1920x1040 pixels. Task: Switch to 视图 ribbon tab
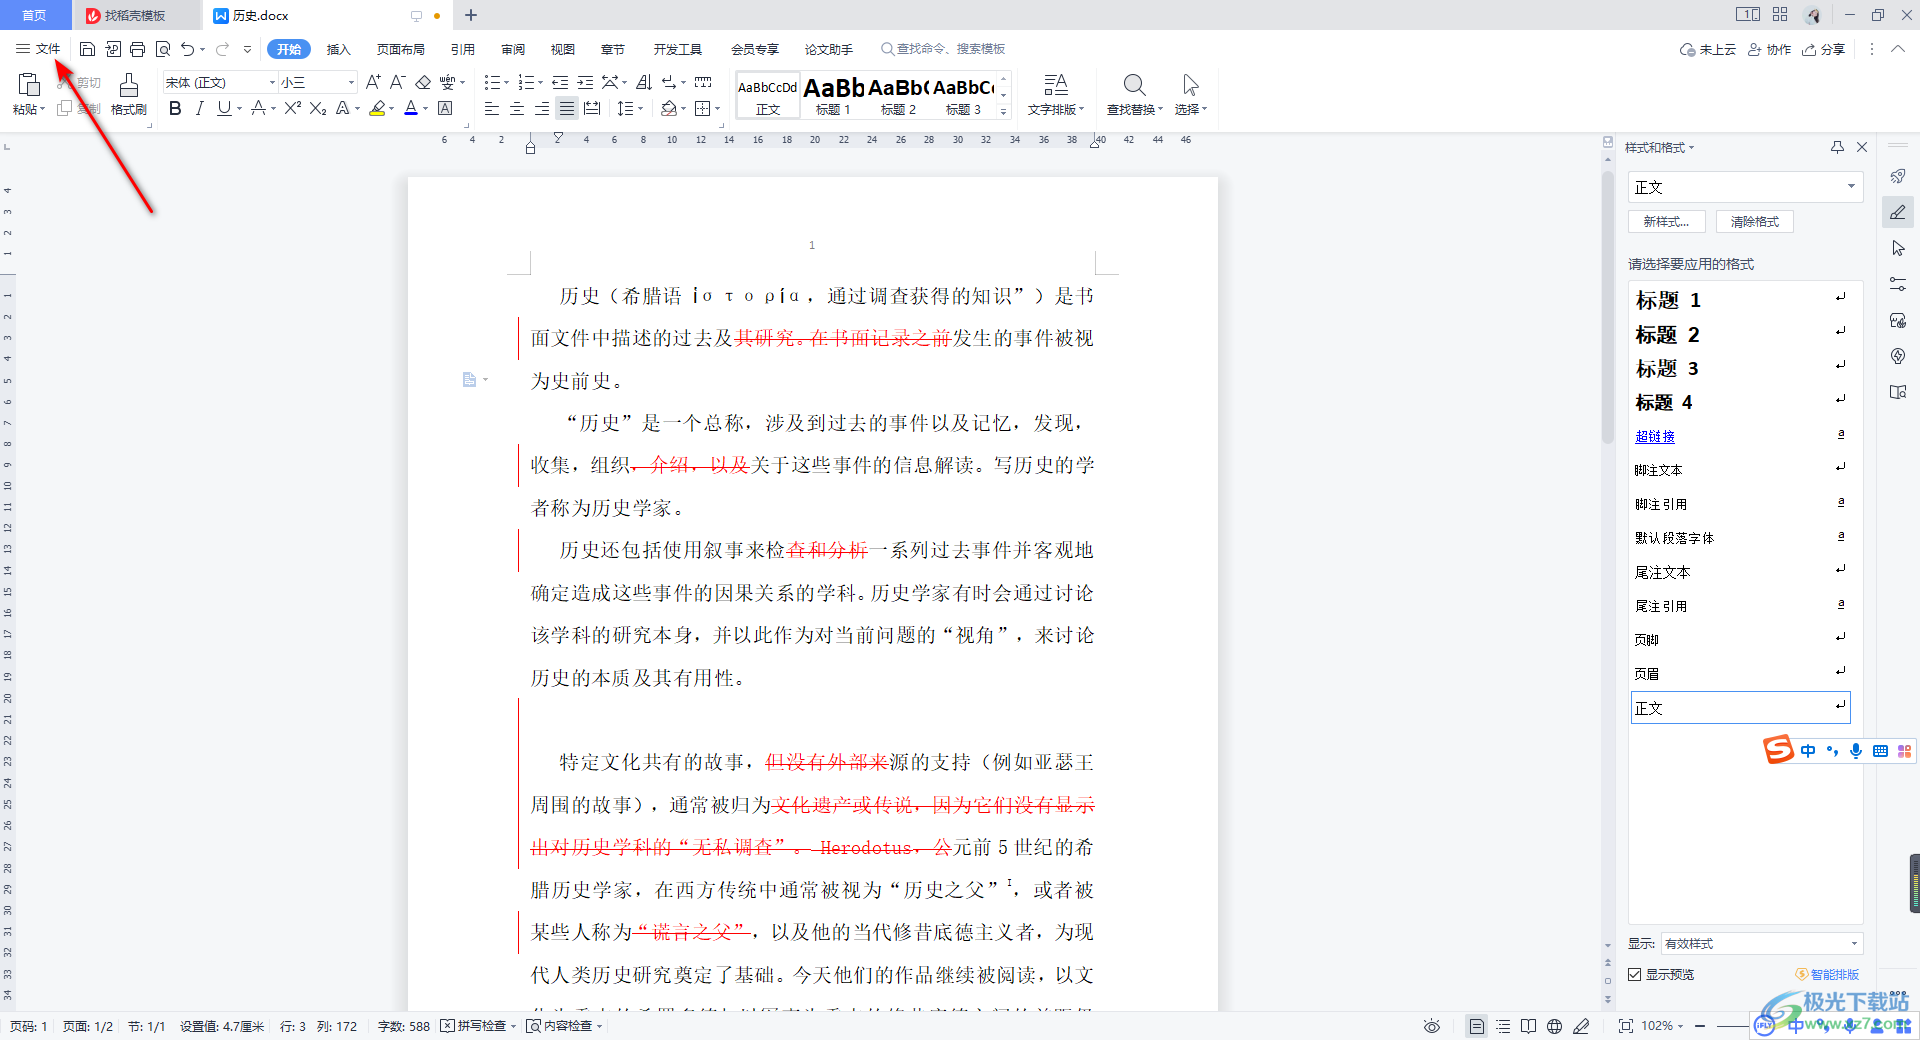[x=563, y=49]
